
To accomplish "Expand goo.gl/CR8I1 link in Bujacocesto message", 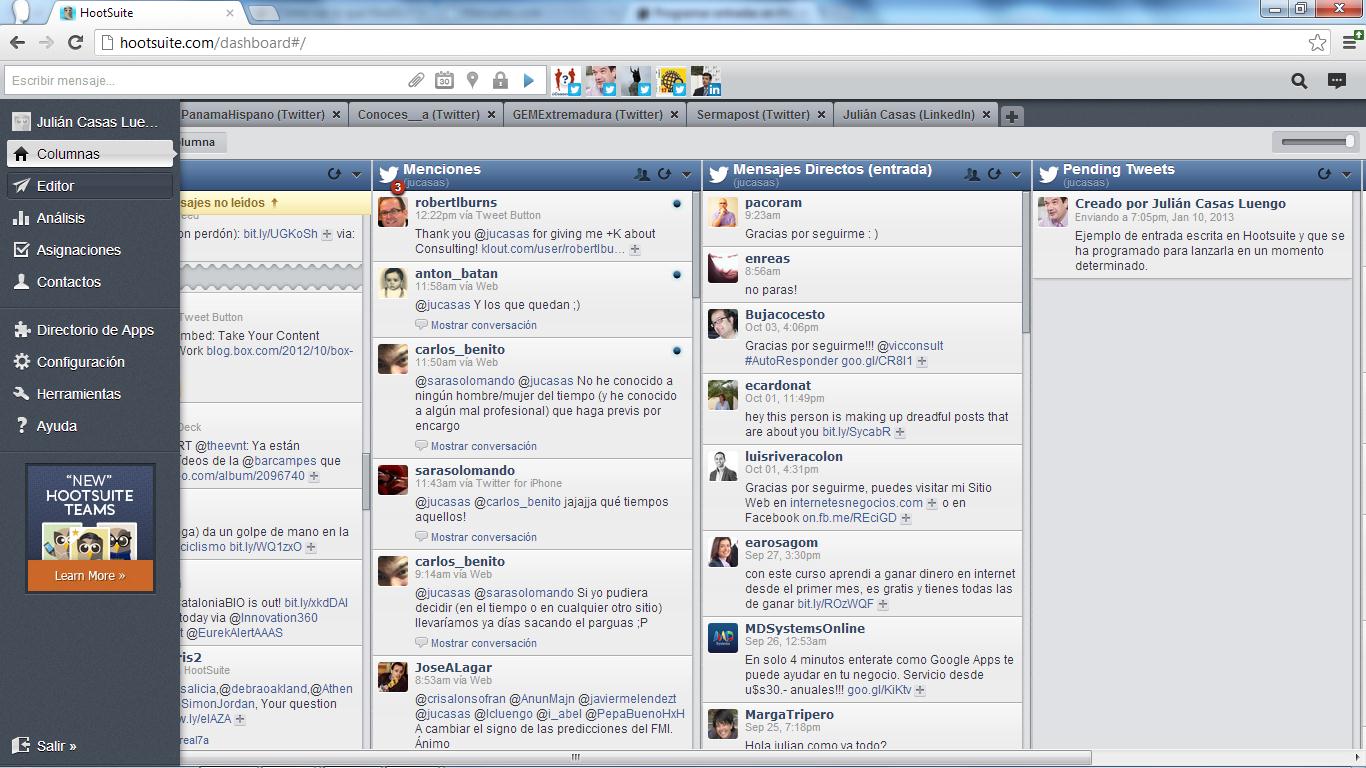I will 921,362.
